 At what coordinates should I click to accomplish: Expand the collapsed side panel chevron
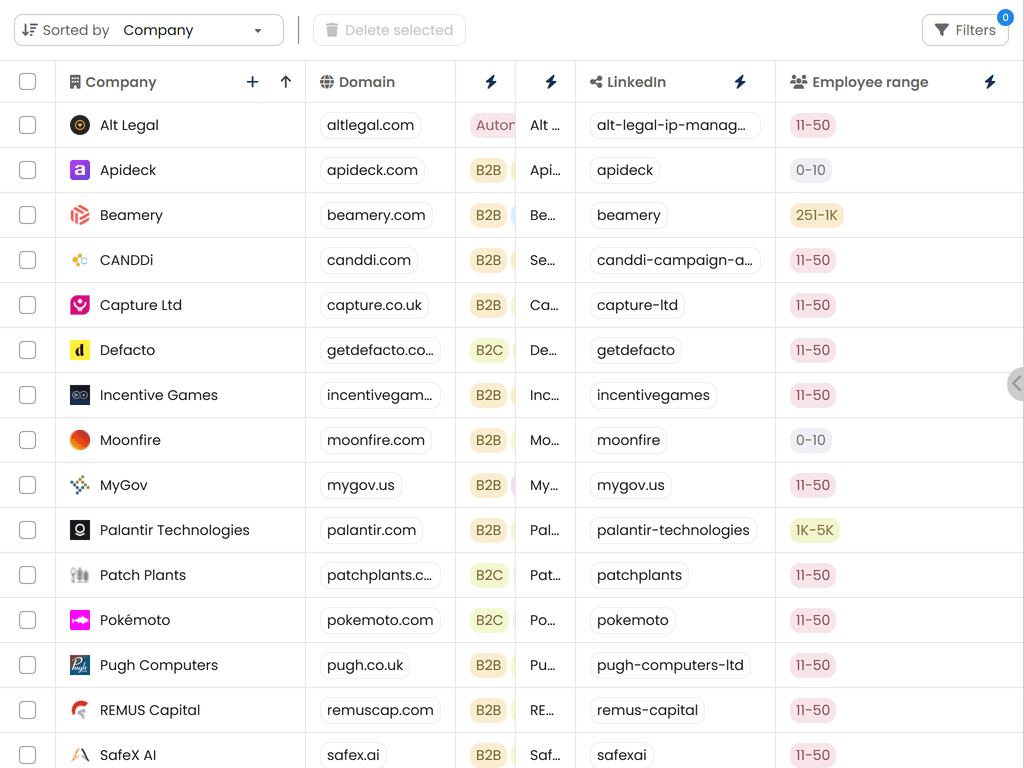tap(1016, 383)
